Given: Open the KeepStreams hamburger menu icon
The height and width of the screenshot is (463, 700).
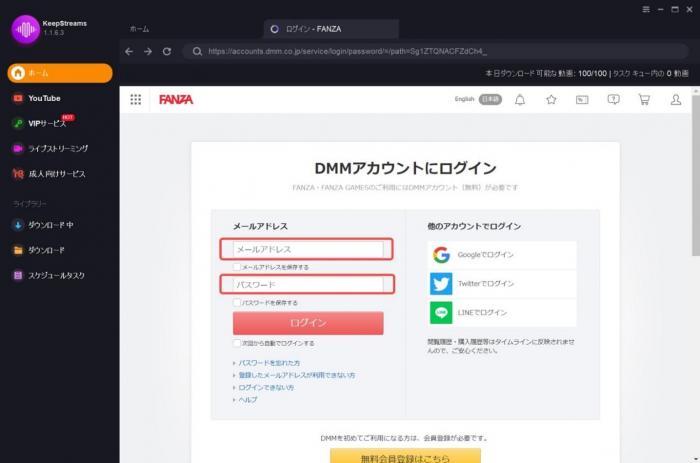Looking at the screenshot, I should click(x=646, y=9).
